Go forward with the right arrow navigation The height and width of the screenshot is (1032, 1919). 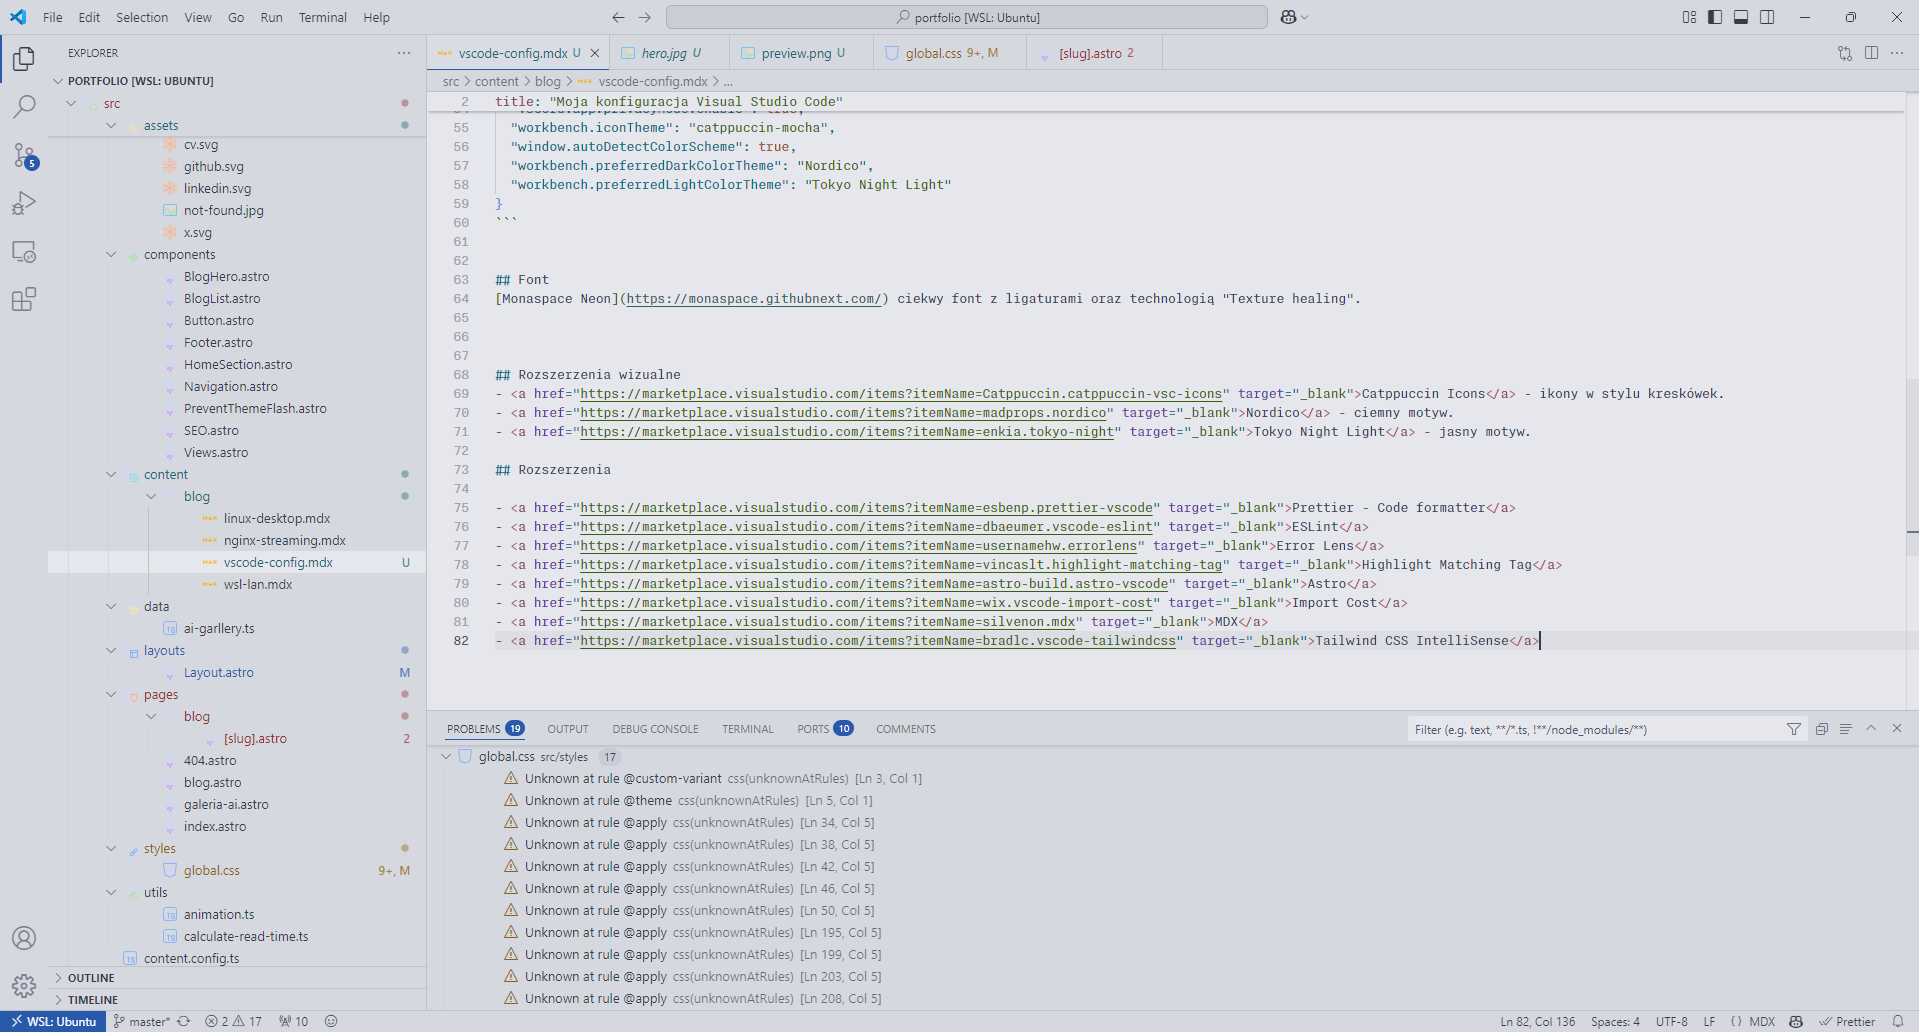(x=644, y=17)
